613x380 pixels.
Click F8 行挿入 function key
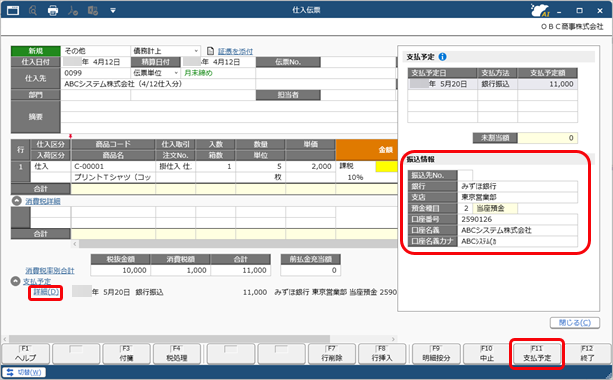382,353
